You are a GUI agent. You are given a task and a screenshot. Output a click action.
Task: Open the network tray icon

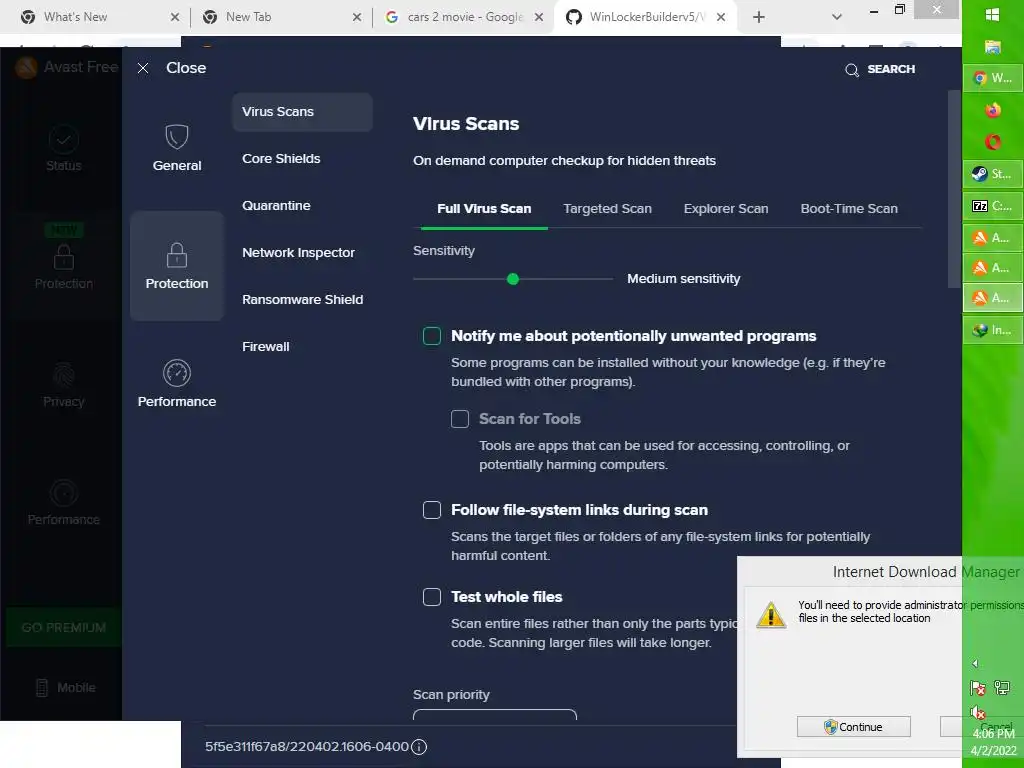click(1002, 687)
